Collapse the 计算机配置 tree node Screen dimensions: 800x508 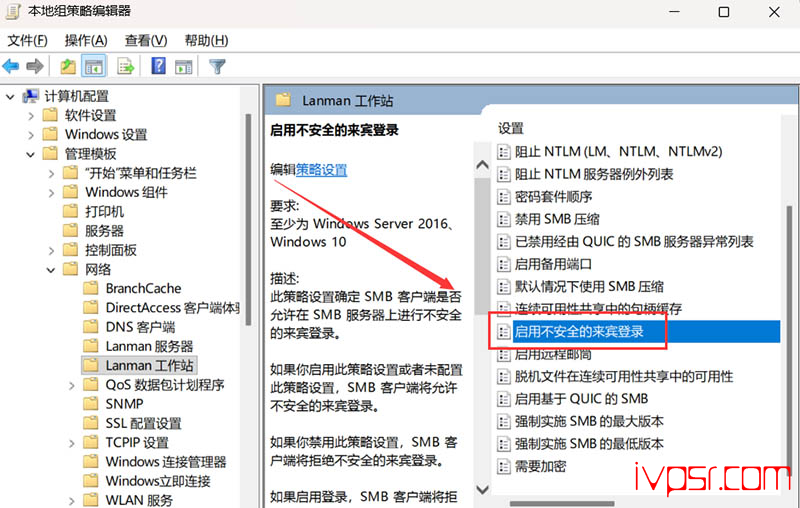[x=10, y=96]
